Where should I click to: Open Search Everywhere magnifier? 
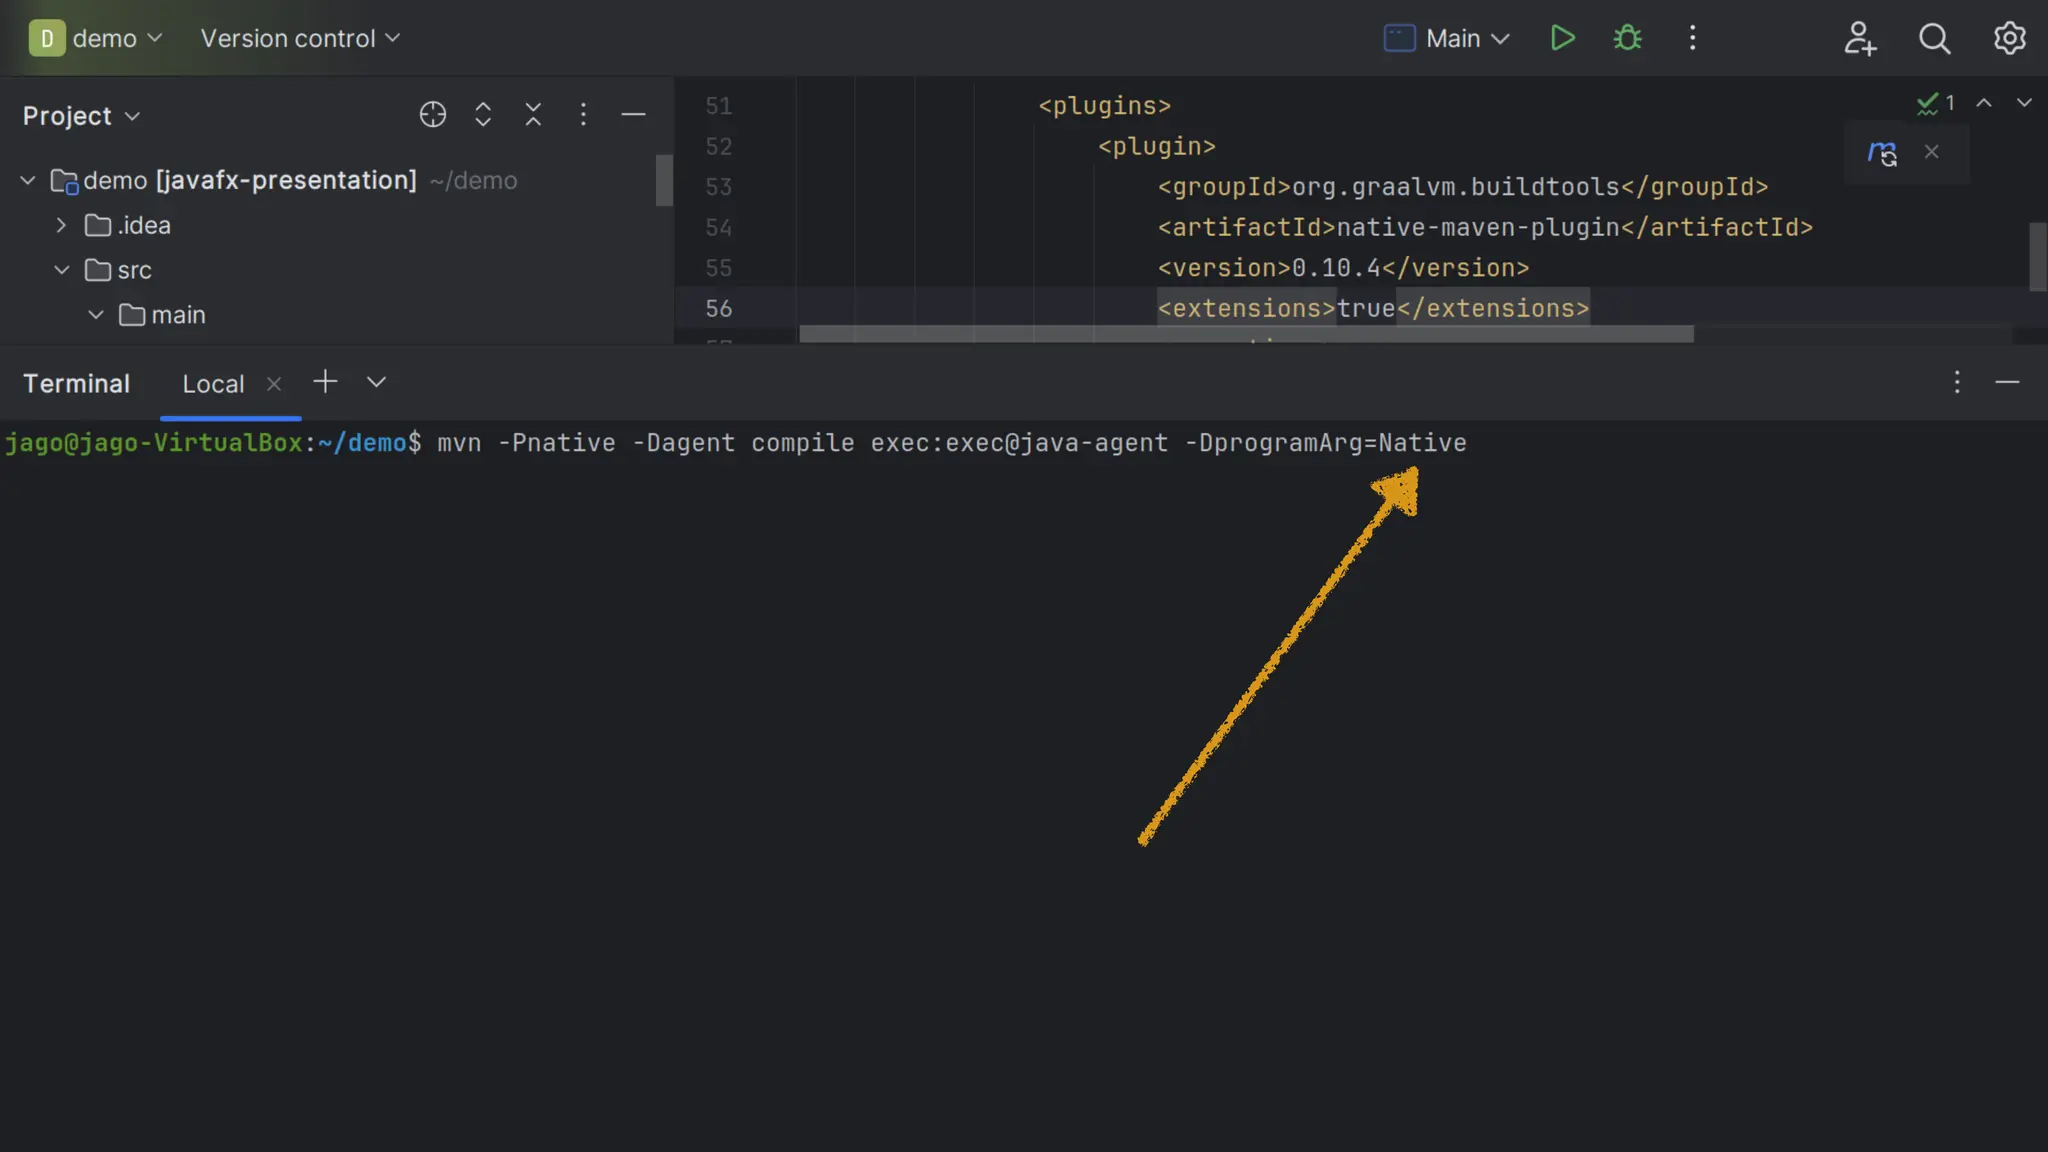coord(1934,38)
